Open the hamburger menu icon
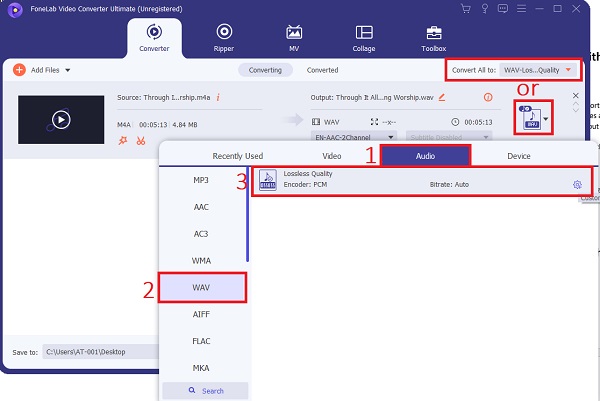This screenshot has height=401, width=600. click(521, 8)
